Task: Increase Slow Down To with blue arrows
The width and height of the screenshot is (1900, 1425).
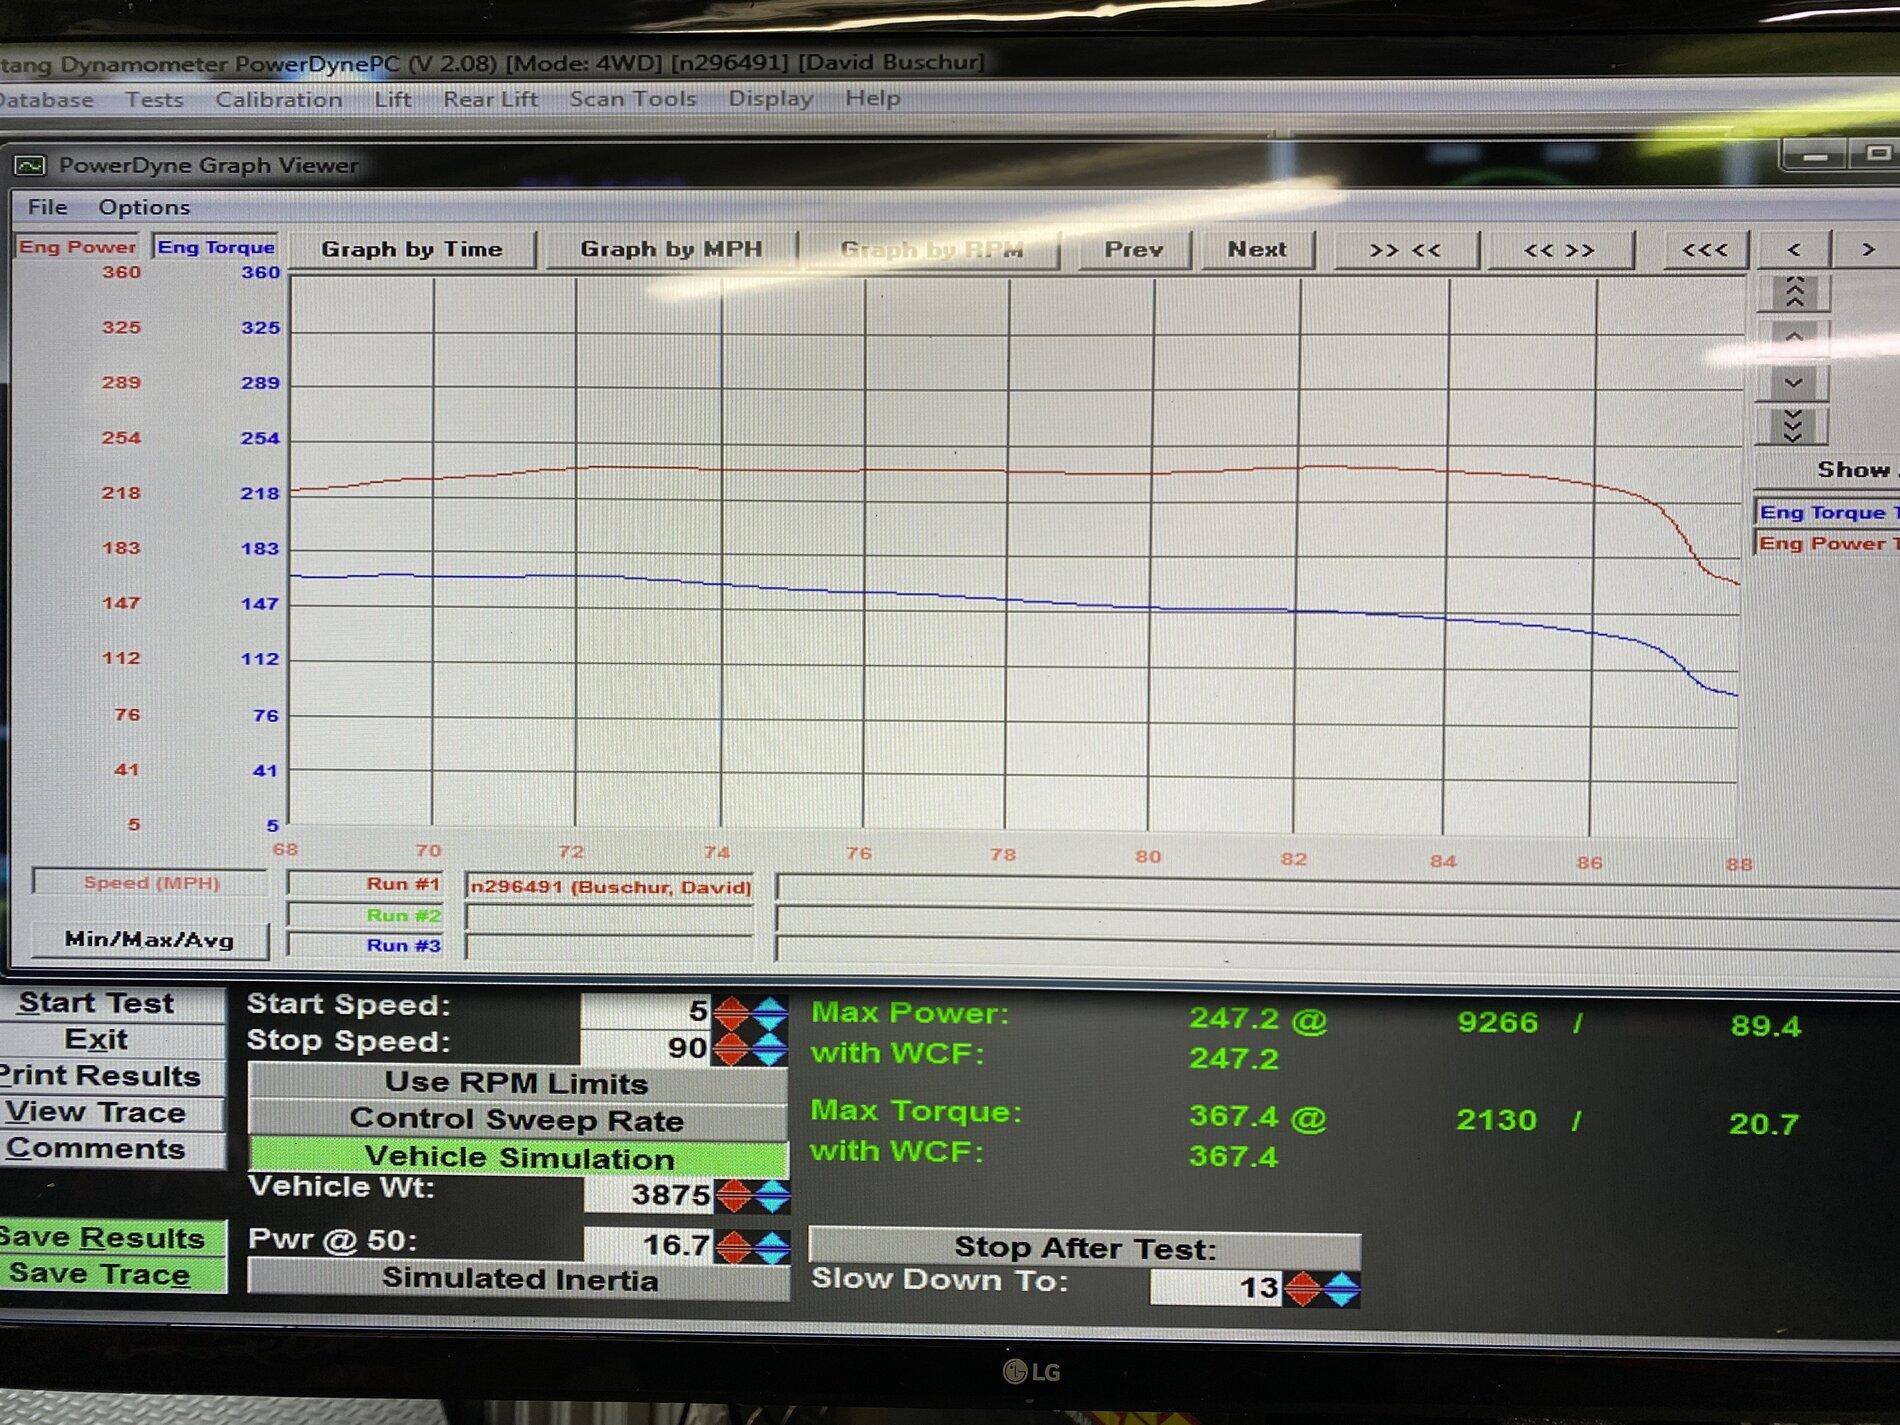Action: pos(1341,1288)
